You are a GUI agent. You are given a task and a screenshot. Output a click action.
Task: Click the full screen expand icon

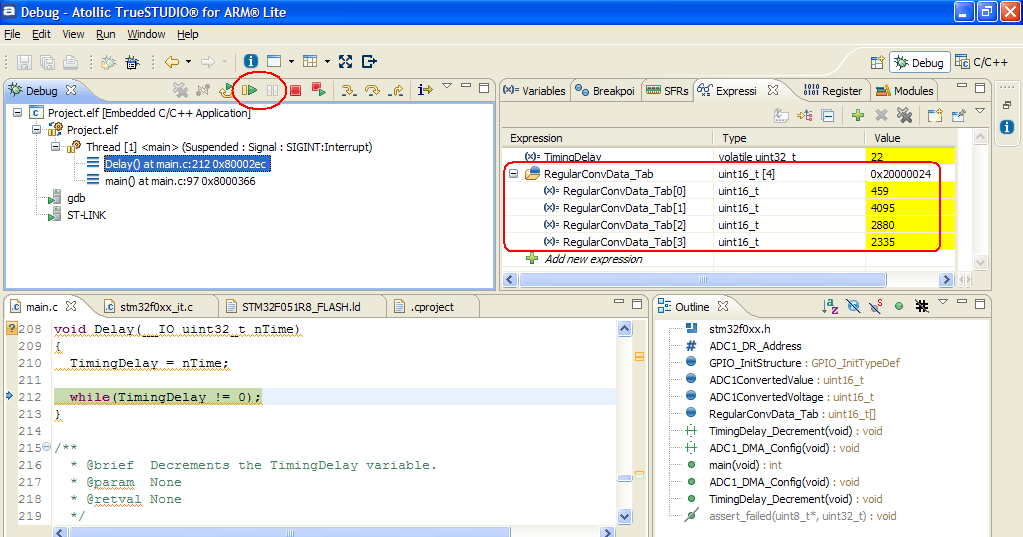click(x=346, y=61)
